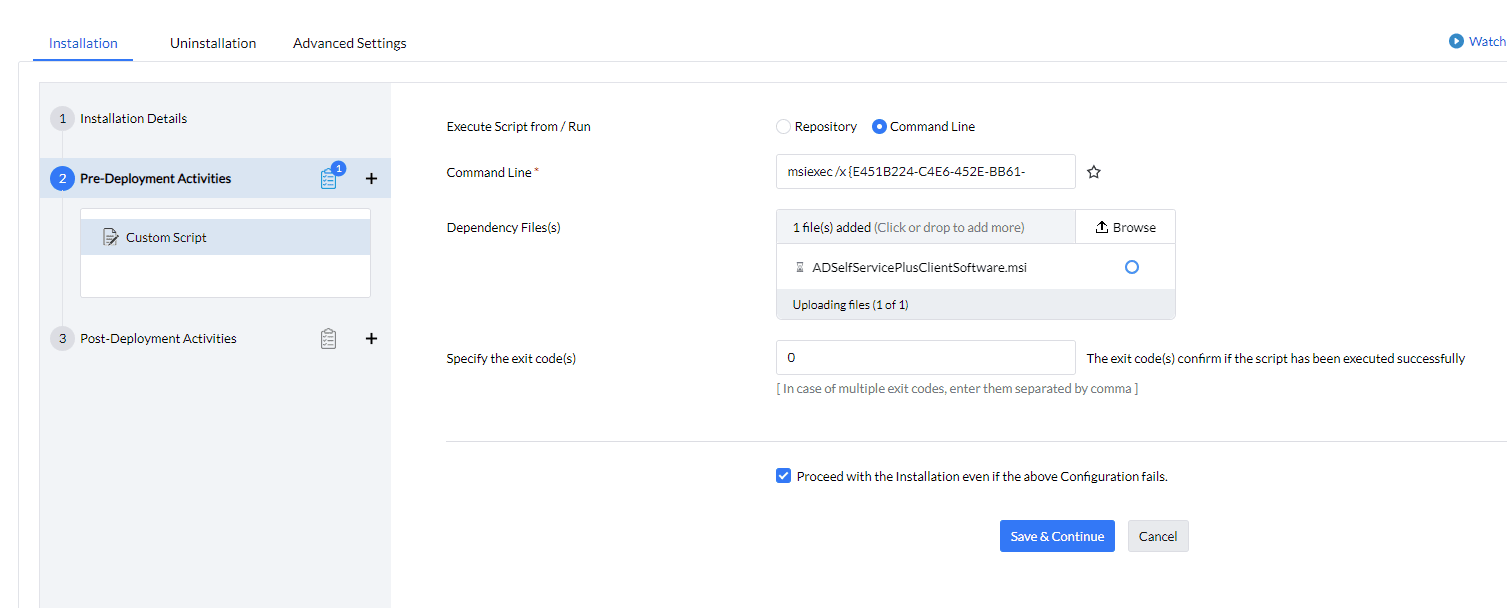Focus the exit code input field
The height and width of the screenshot is (608, 1507).
tap(925, 357)
